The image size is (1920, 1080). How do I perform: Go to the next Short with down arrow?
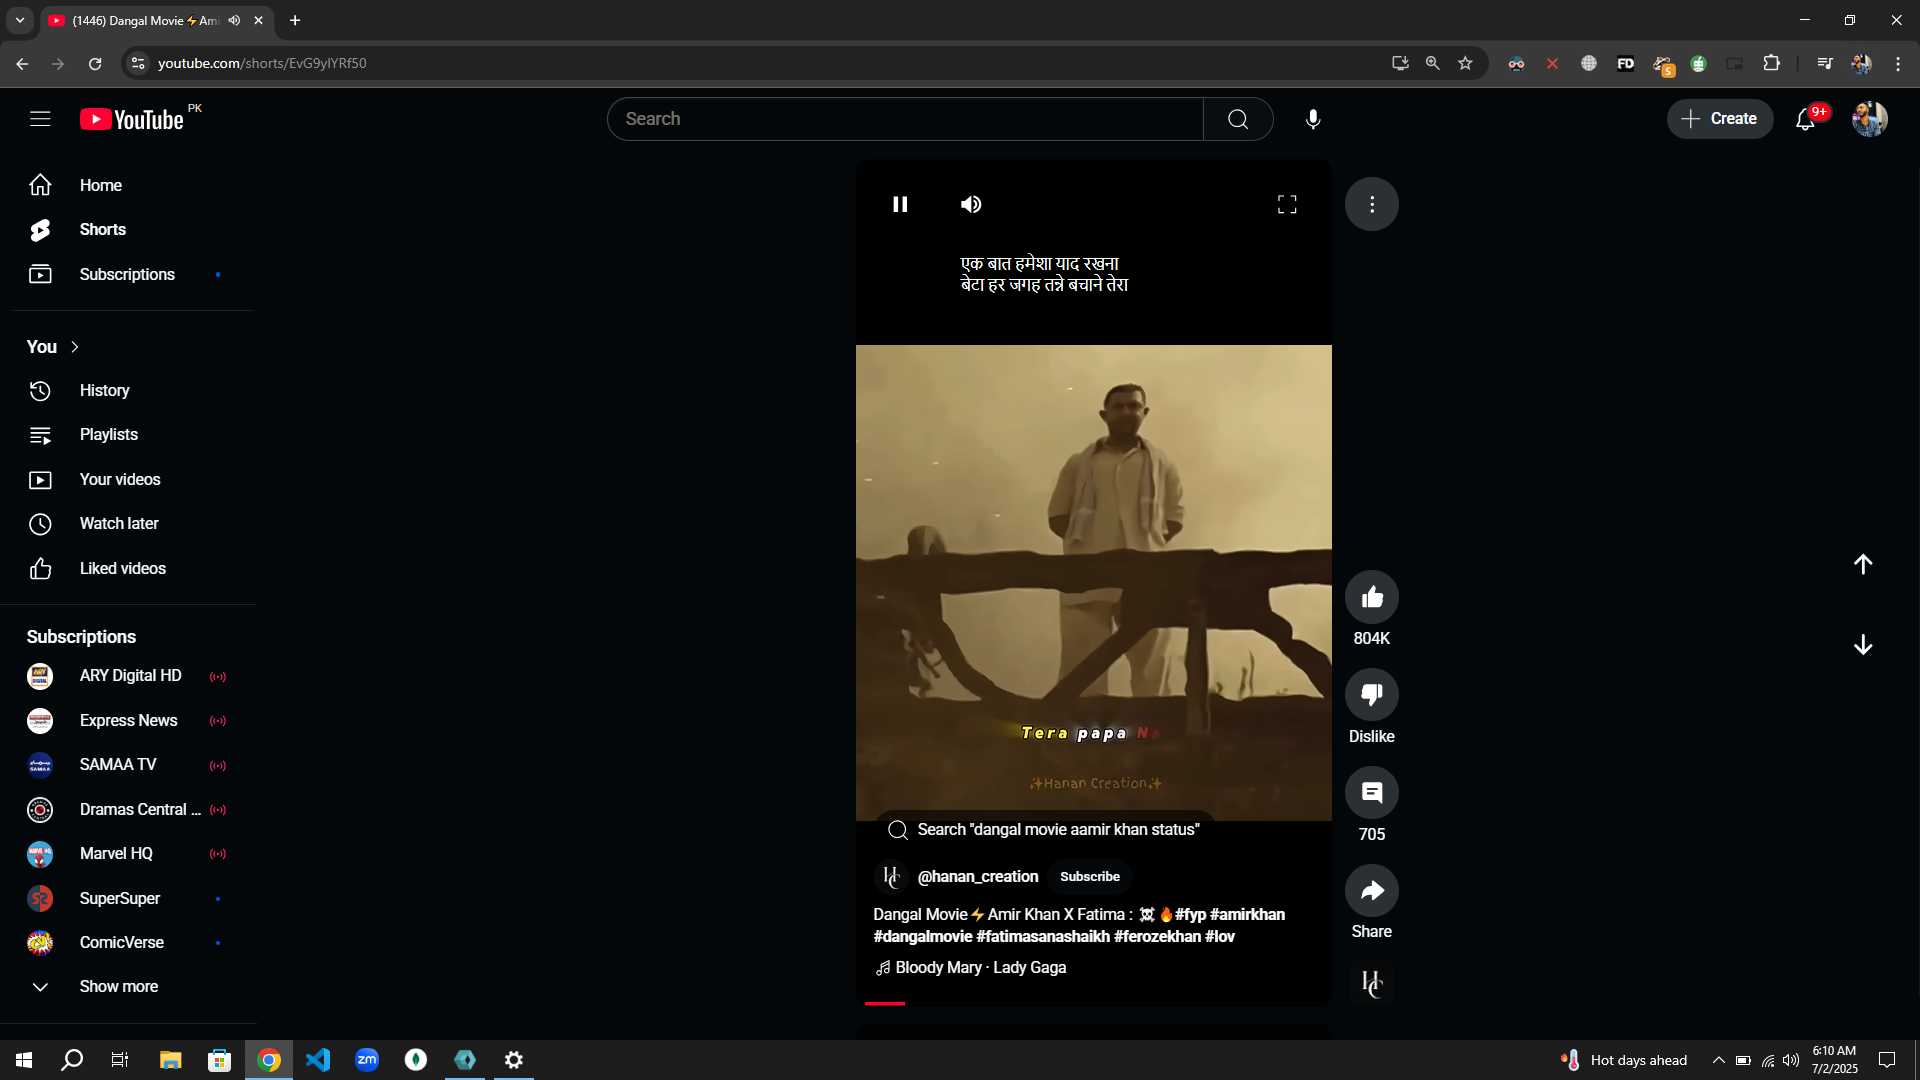click(1862, 645)
